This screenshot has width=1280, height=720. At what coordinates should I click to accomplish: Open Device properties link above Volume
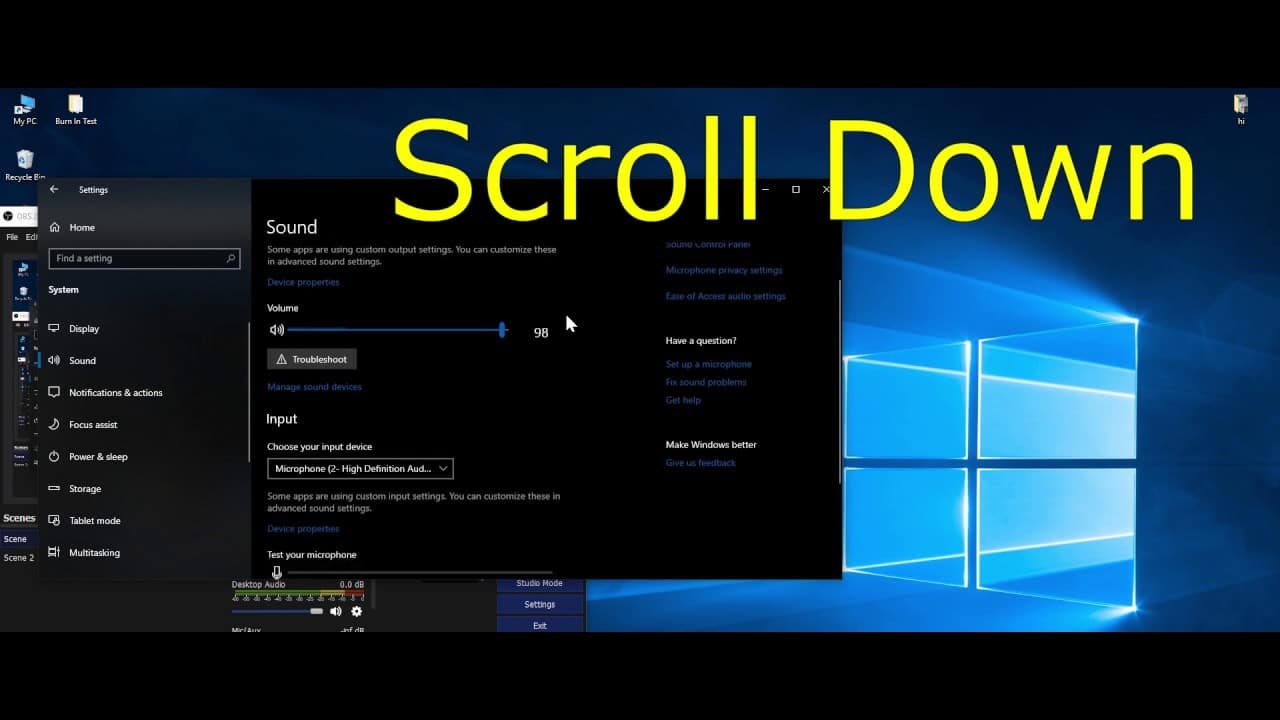tap(303, 282)
